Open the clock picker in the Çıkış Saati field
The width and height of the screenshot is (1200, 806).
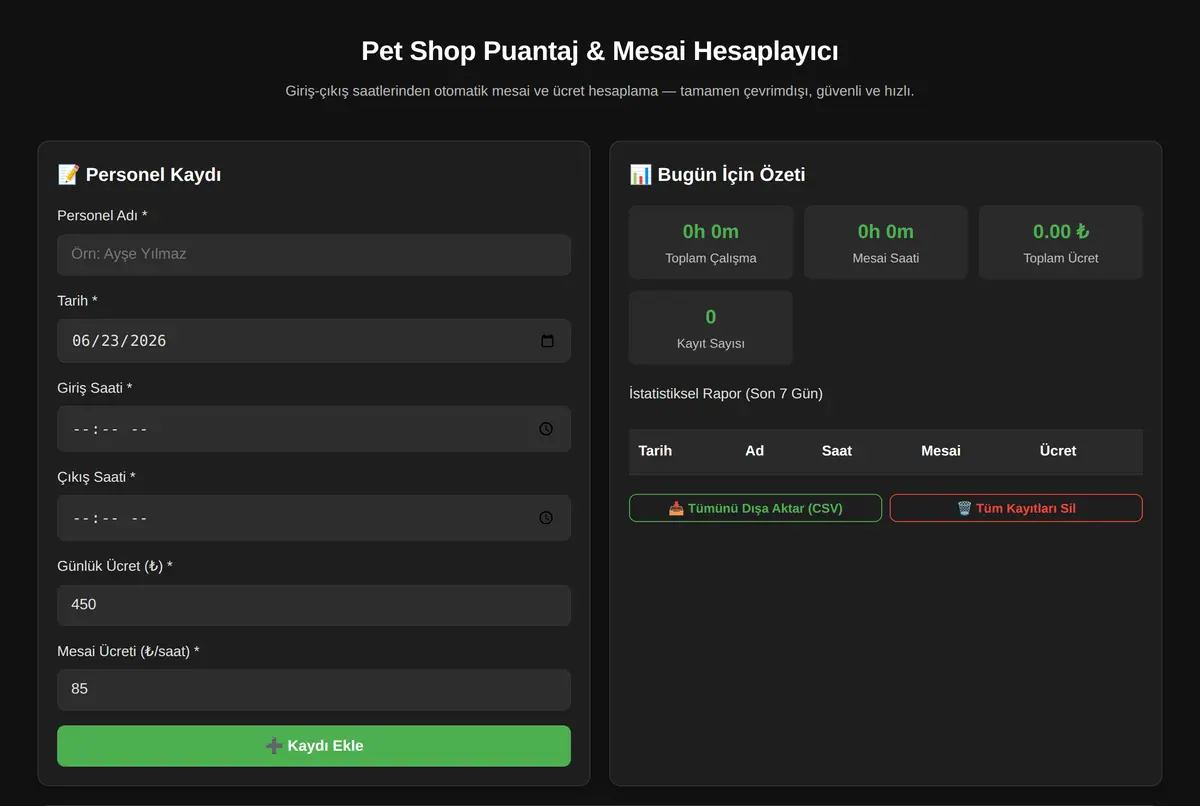[546, 518]
